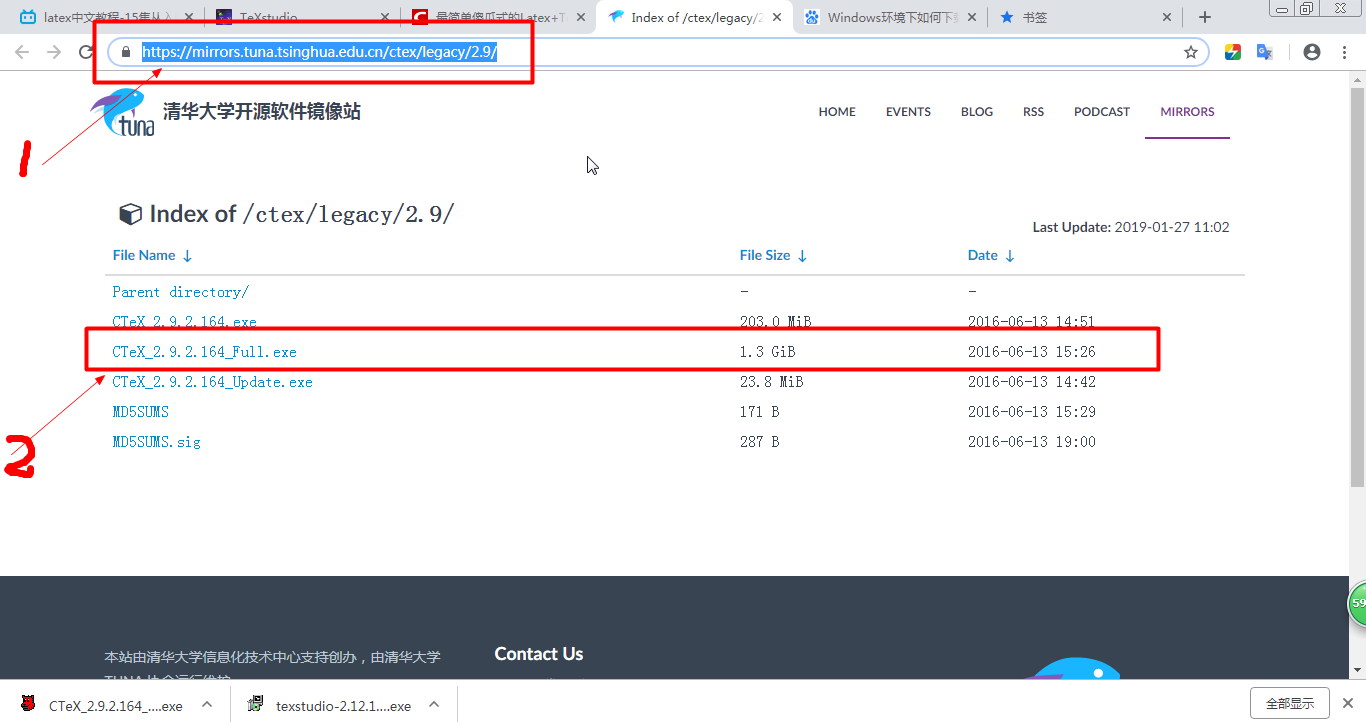Switch to the TeXstudio tab
Viewport: 1366px width, 724px height.
pyautogui.click(x=302, y=17)
